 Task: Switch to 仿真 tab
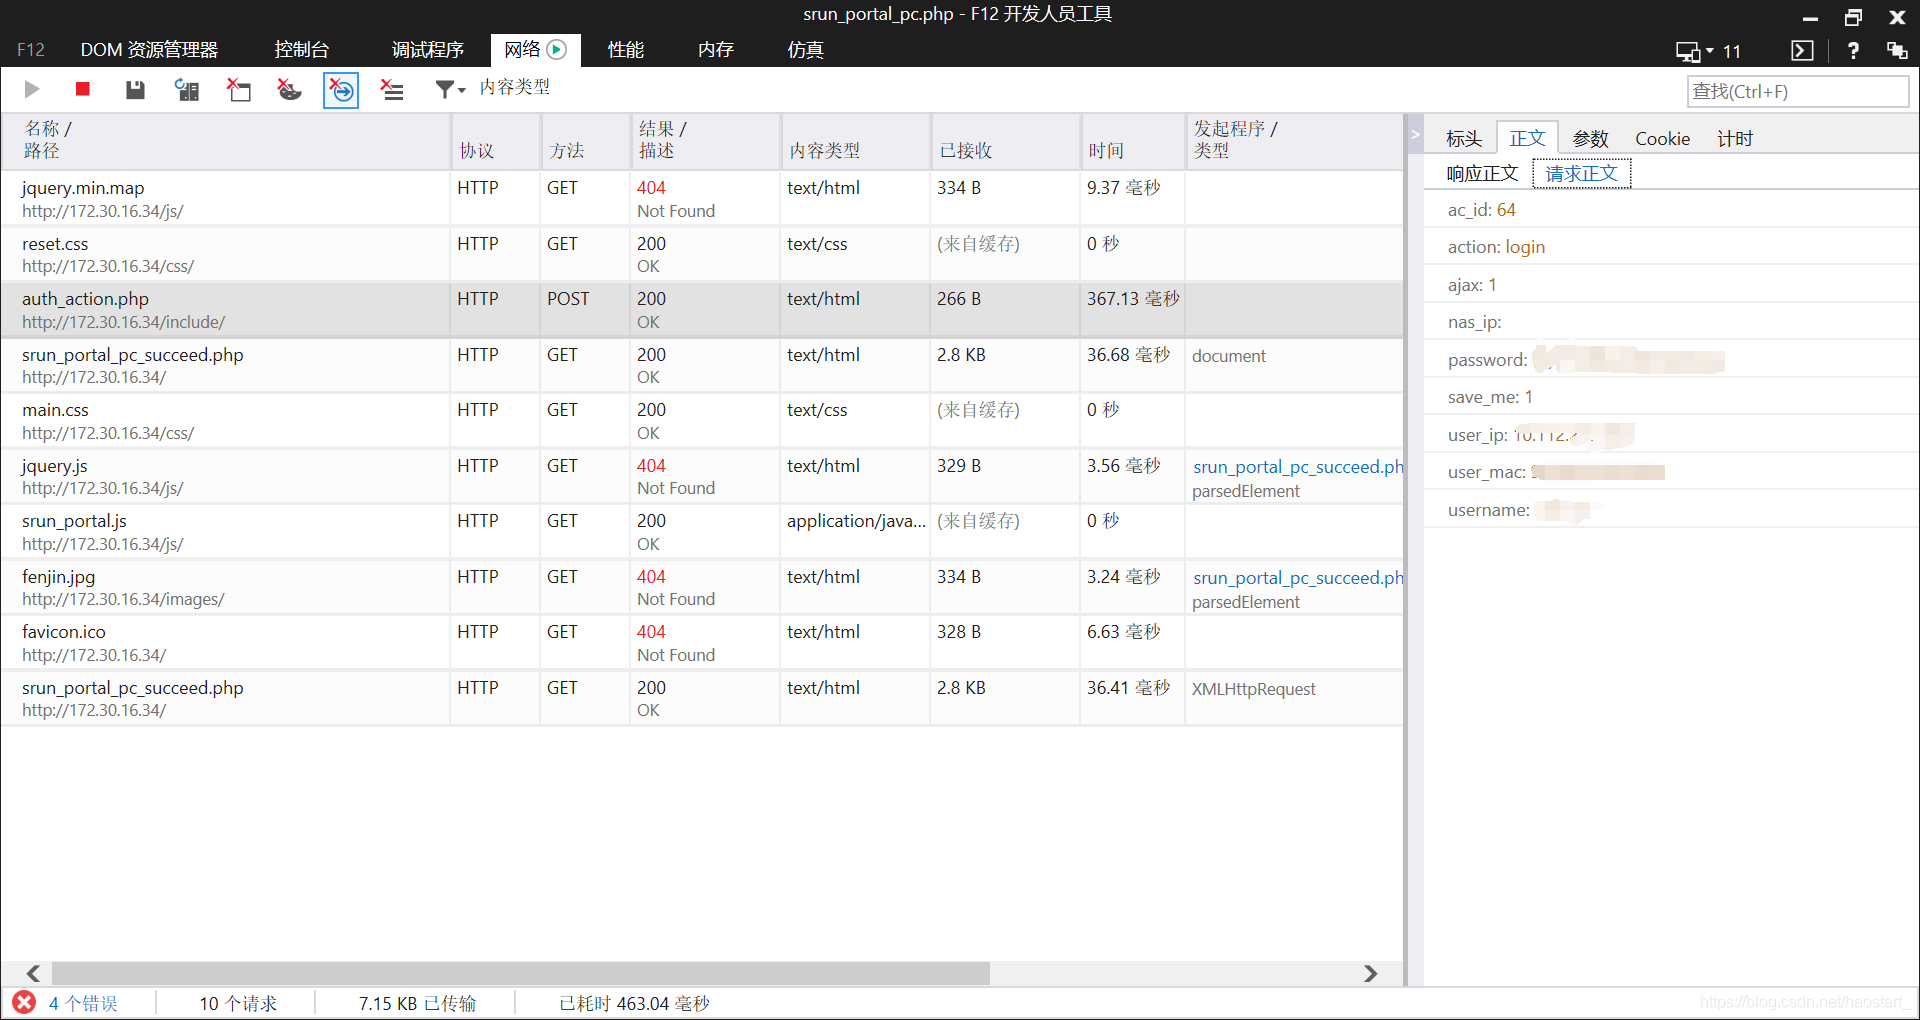pyautogui.click(x=805, y=50)
